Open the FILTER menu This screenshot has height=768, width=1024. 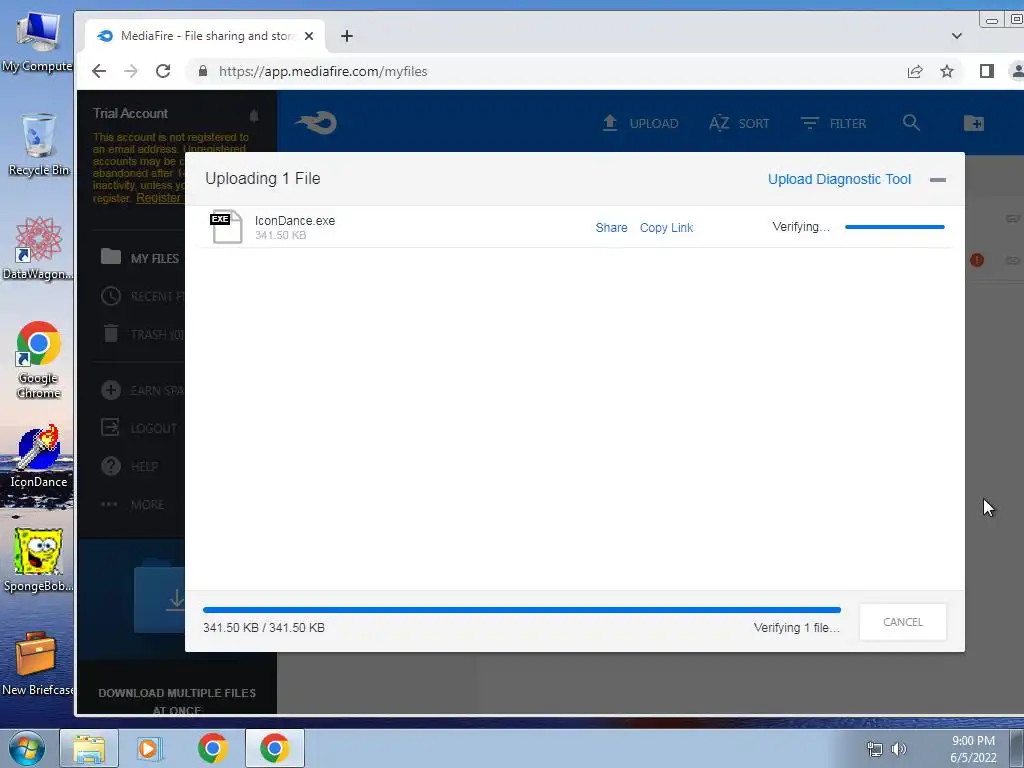[833, 123]
